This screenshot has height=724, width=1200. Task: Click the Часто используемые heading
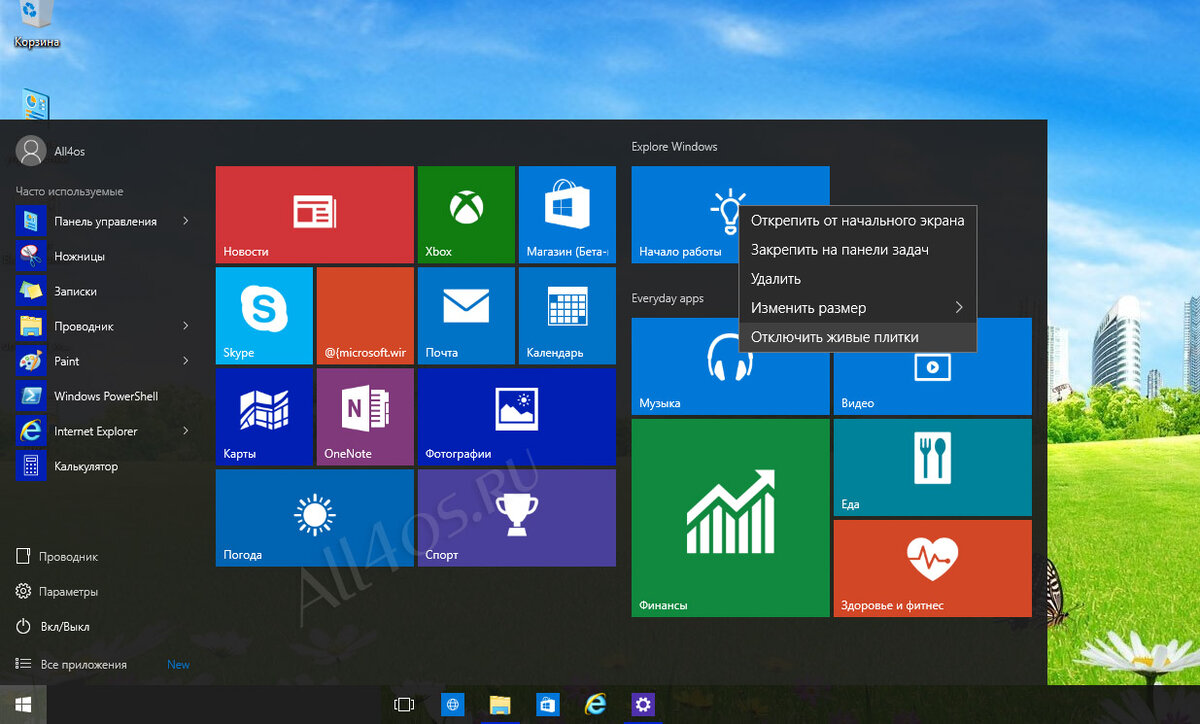[x=69, y=191]
